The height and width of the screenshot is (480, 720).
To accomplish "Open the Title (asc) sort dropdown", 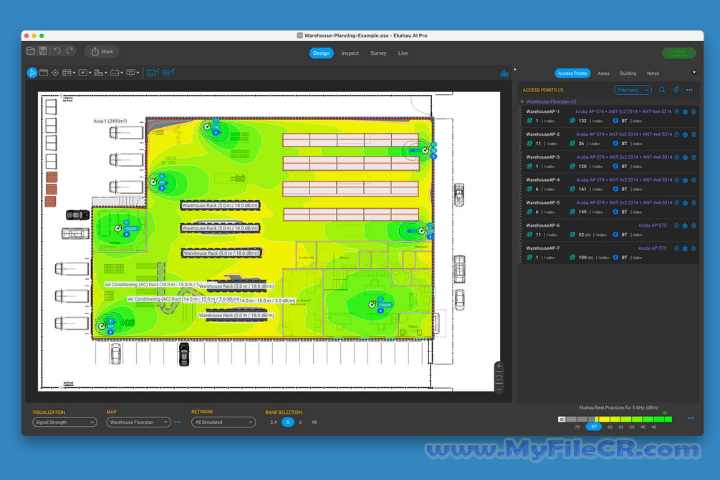I will coord(633,90).
